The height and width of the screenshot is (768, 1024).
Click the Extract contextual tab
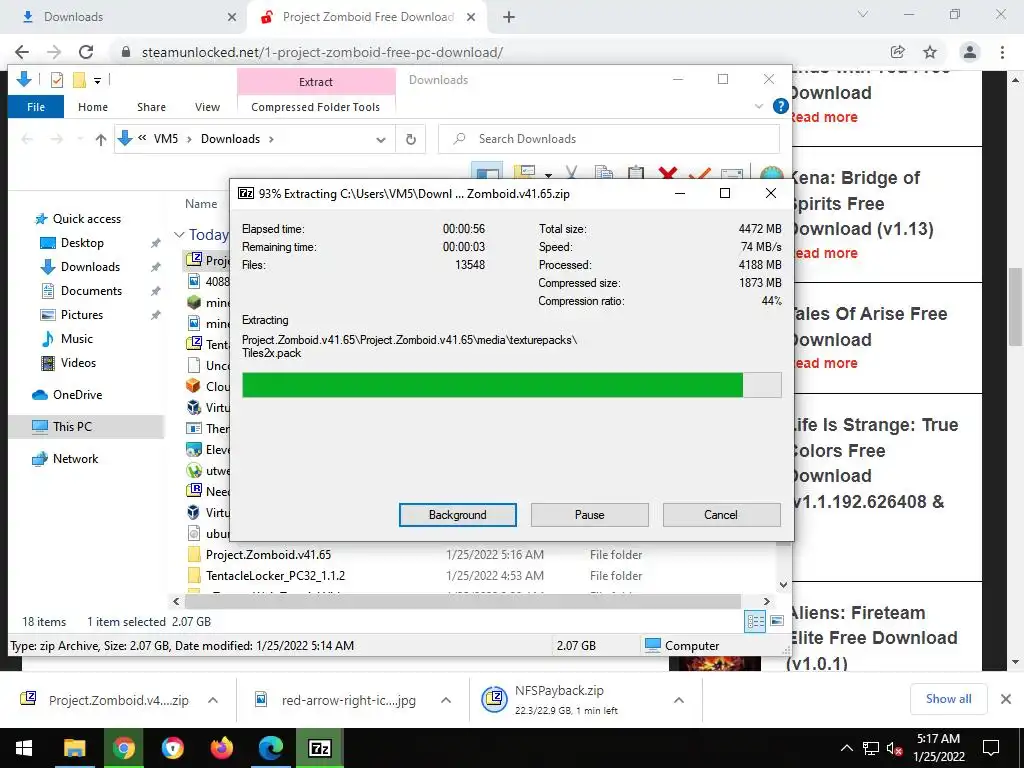[316, 82]
